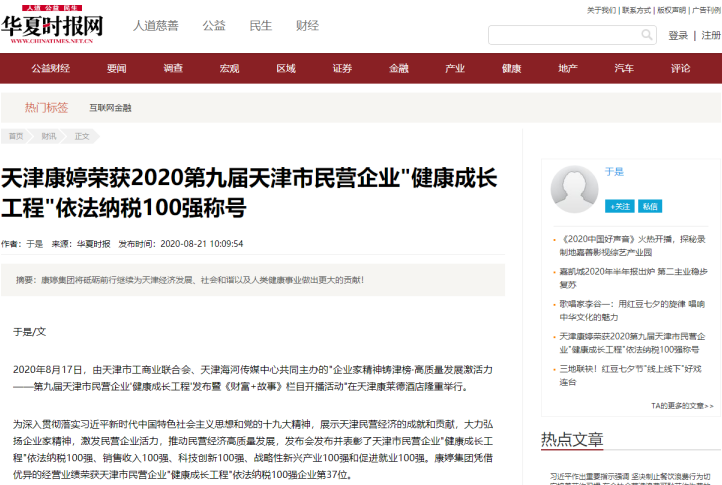The width and height of the screenshot is (722, 485).
Task: Open the 金融 navigation menu item
Action: click(x=399, y=69)
